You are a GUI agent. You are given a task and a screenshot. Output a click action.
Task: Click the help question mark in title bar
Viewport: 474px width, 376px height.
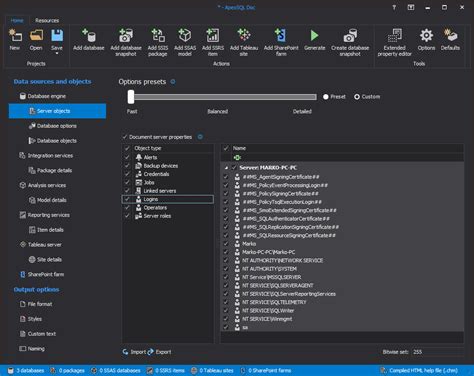pos(394,7)
